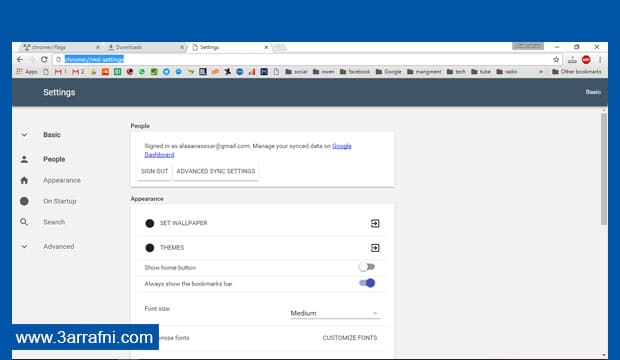
Task: Click the SIGN OUT button
Action: pyautogui.click(x=155, y=171)
